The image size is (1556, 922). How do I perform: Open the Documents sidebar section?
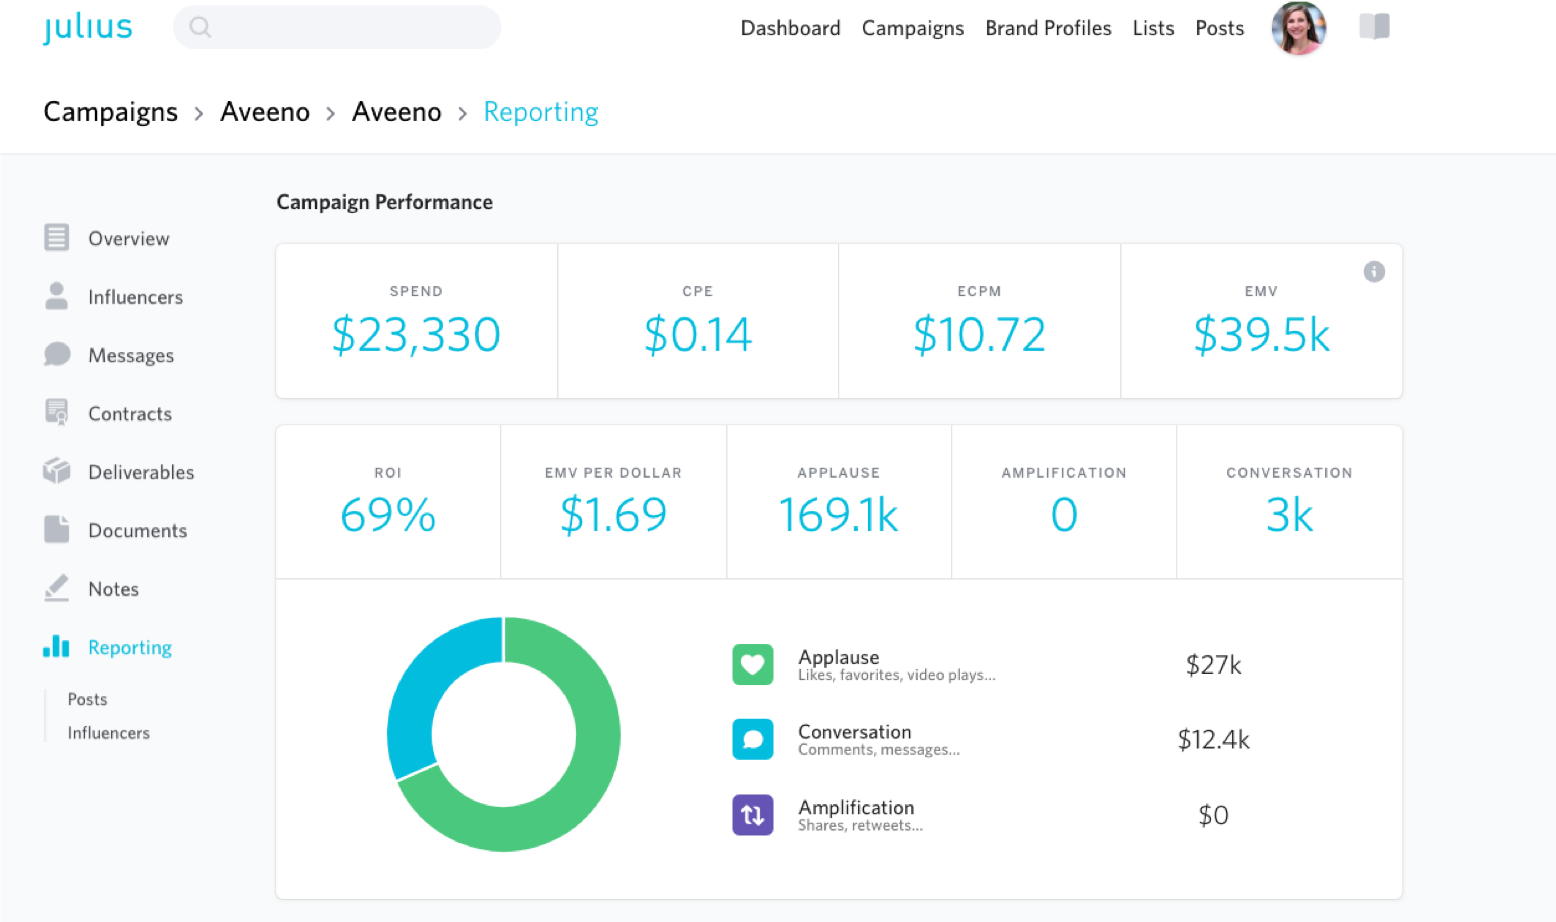tap(138, 531)
